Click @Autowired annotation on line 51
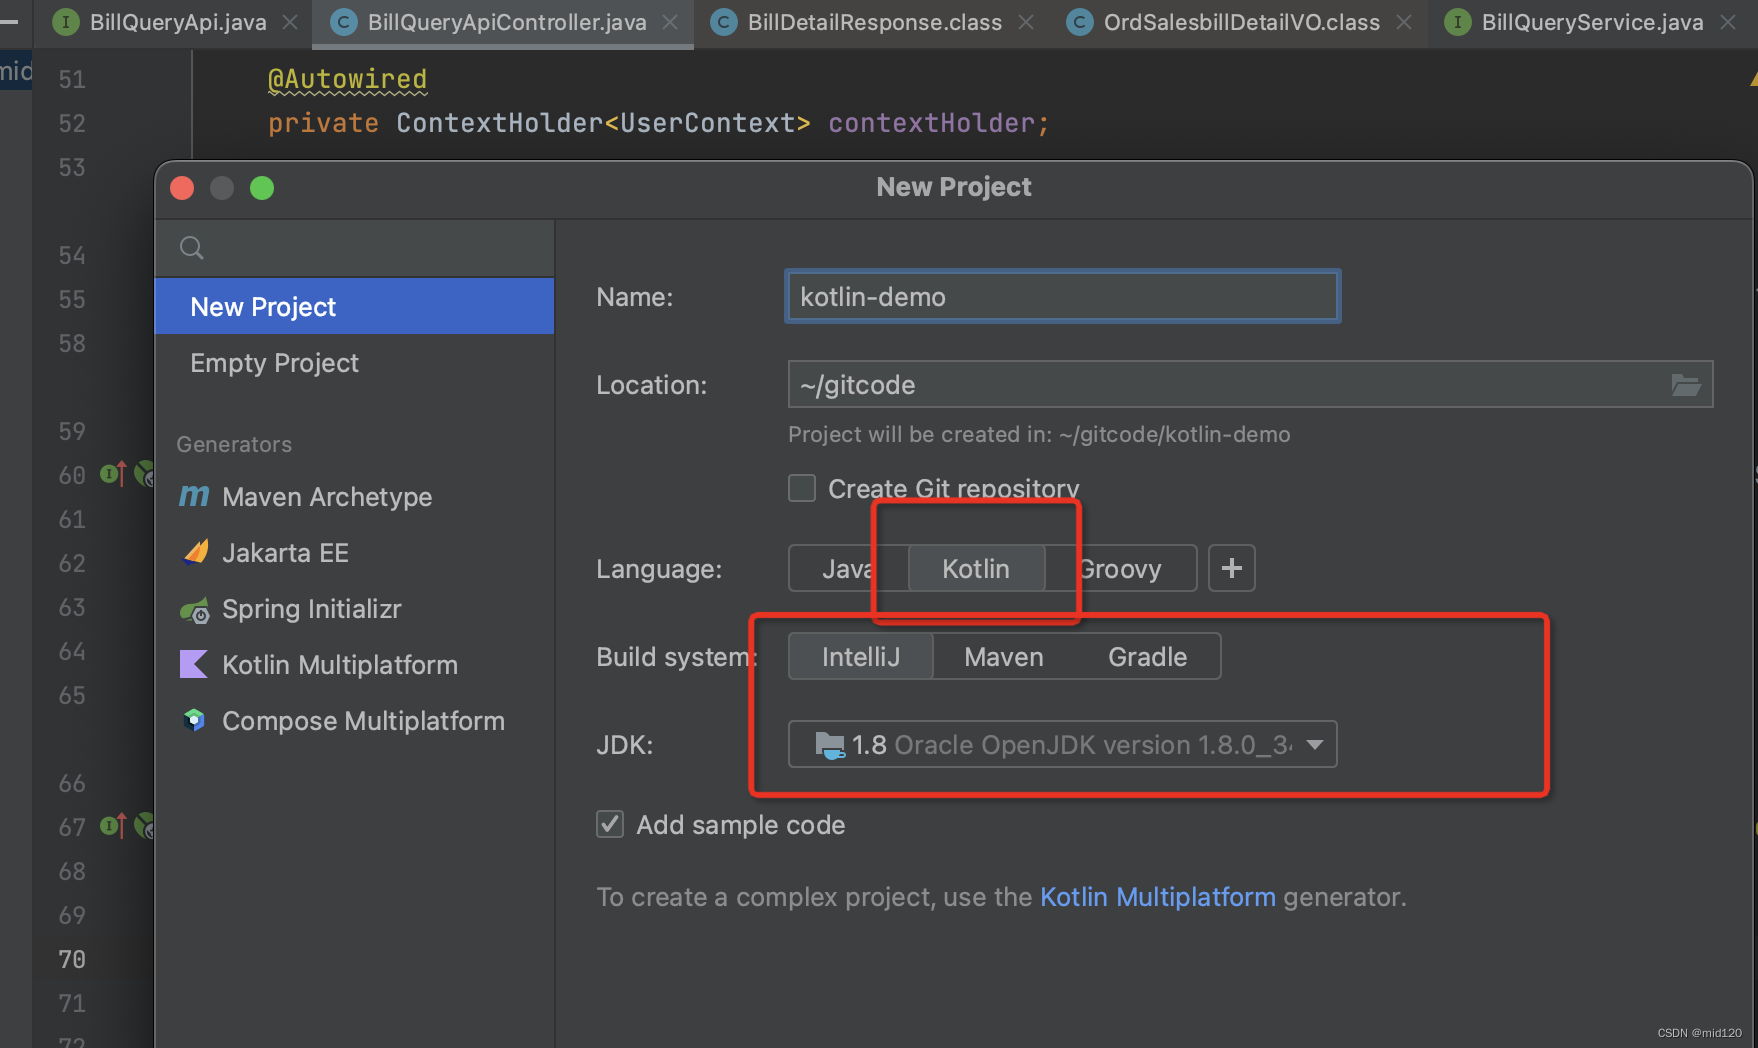The image size is (1758, 1048). coord(347,79)
